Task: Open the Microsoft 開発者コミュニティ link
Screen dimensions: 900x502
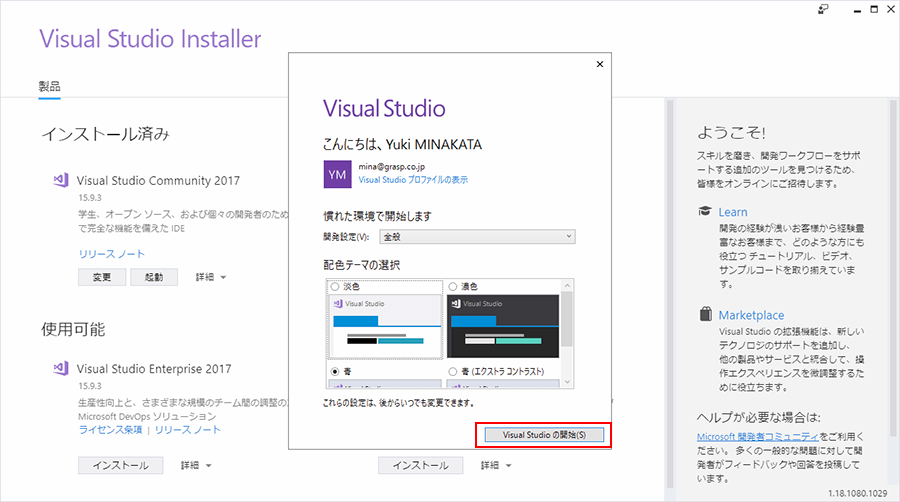Action: (x=758, y=437)
